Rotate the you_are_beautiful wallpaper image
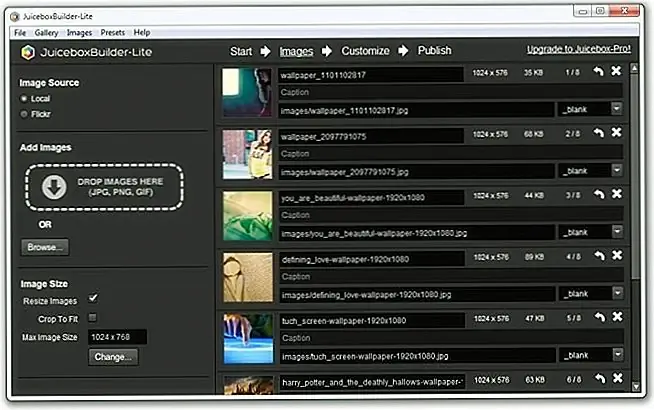654x410 pixels. coord(598,196)
